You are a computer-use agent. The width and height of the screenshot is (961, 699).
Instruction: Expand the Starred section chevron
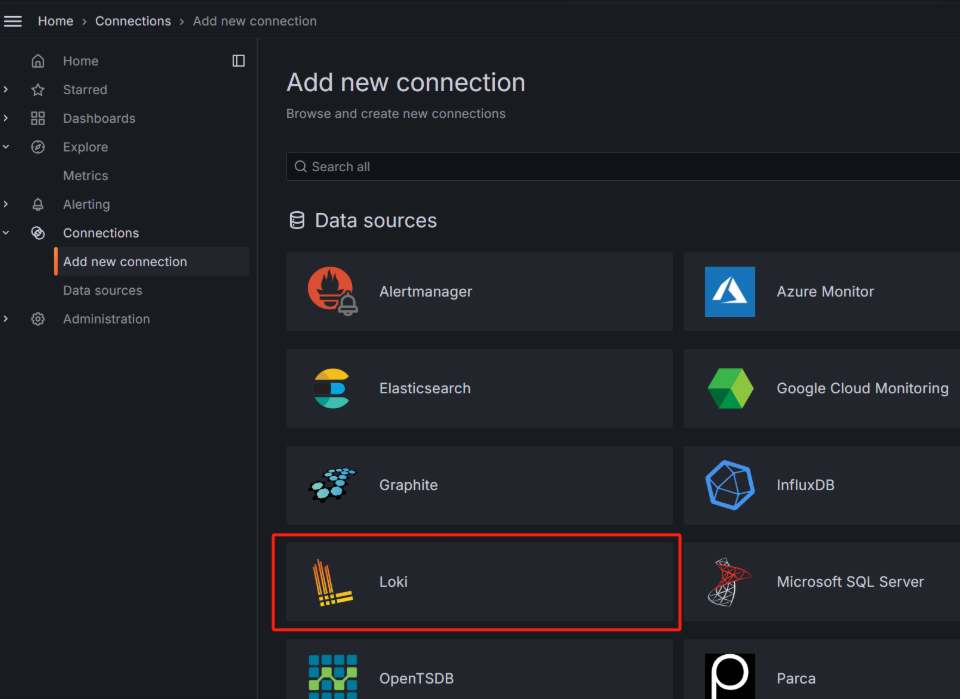7,90
